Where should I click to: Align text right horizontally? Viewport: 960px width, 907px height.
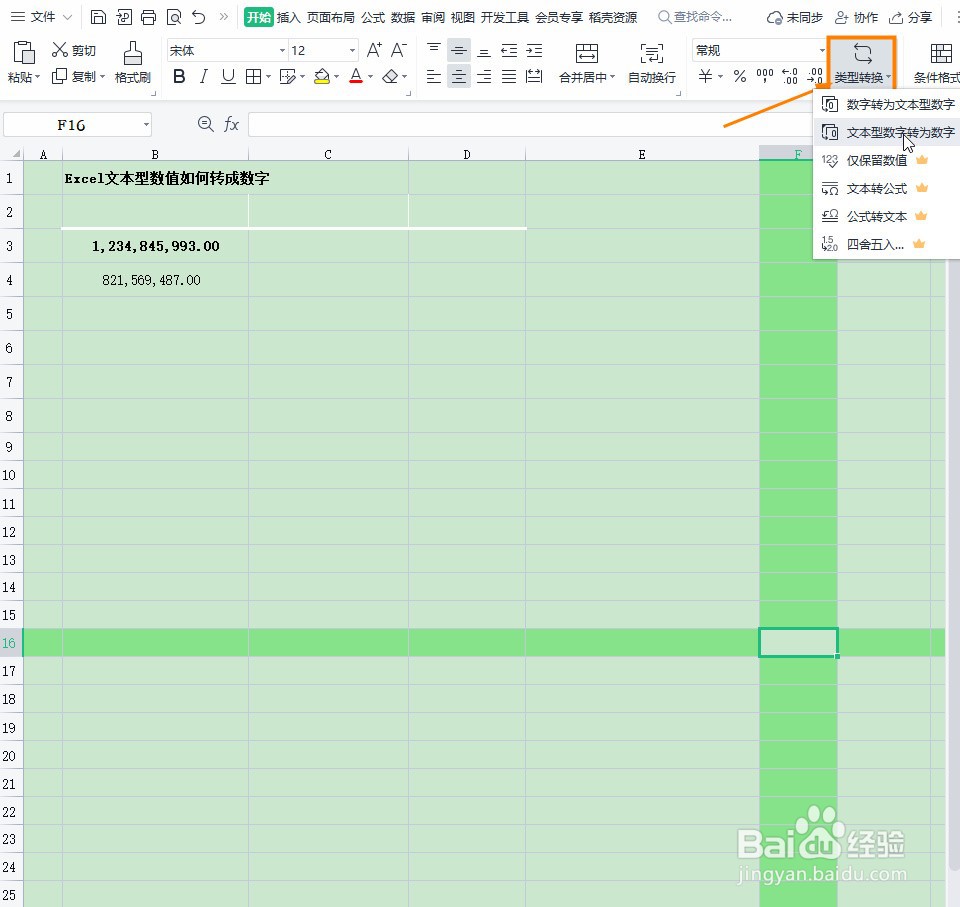pos(484,77)
